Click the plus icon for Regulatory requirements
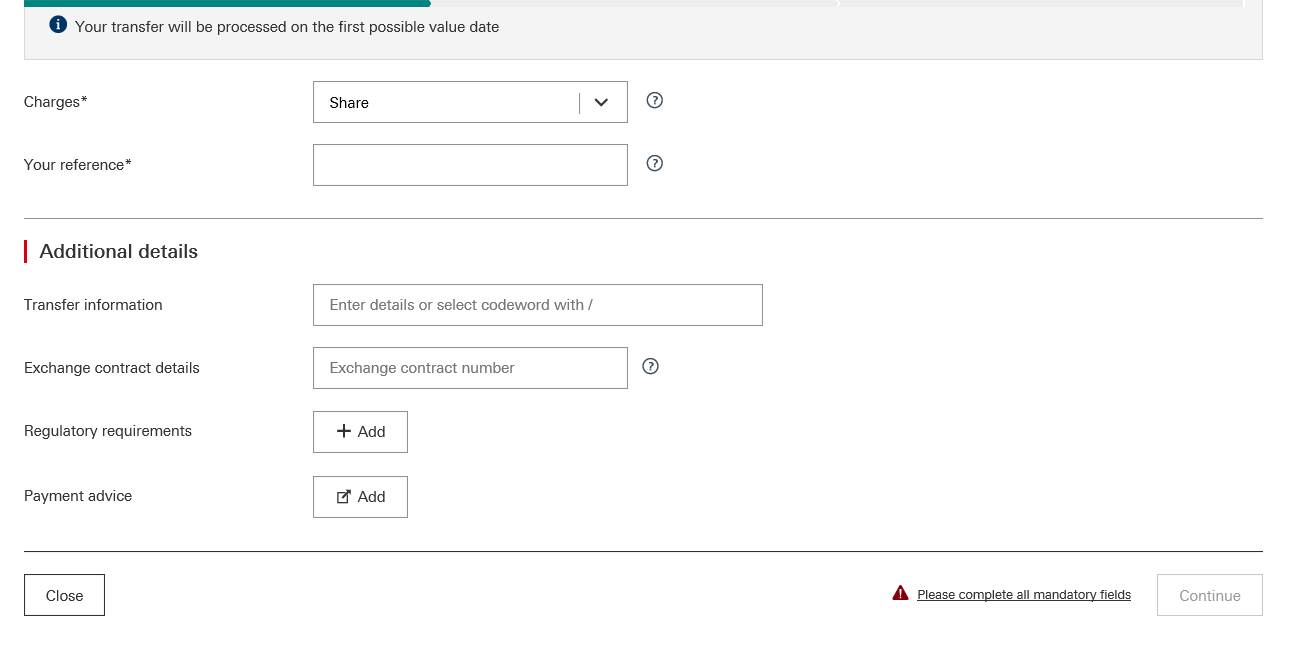 point(343,431)
